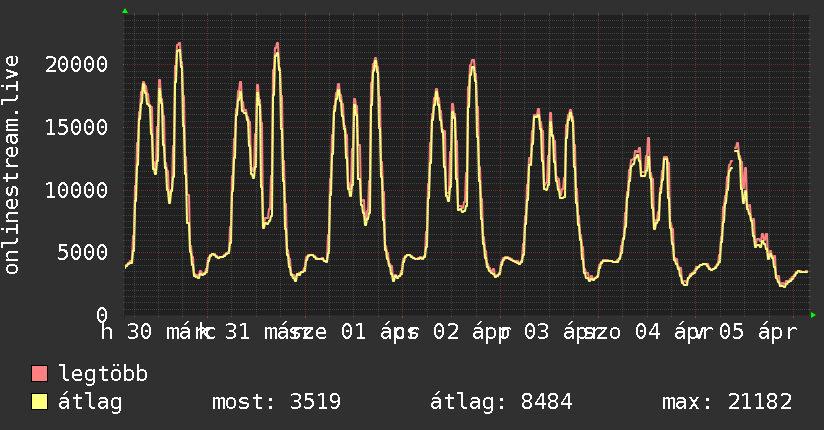Click the 15000 y-axis label

pyautogui.click(x=77, y=127)
